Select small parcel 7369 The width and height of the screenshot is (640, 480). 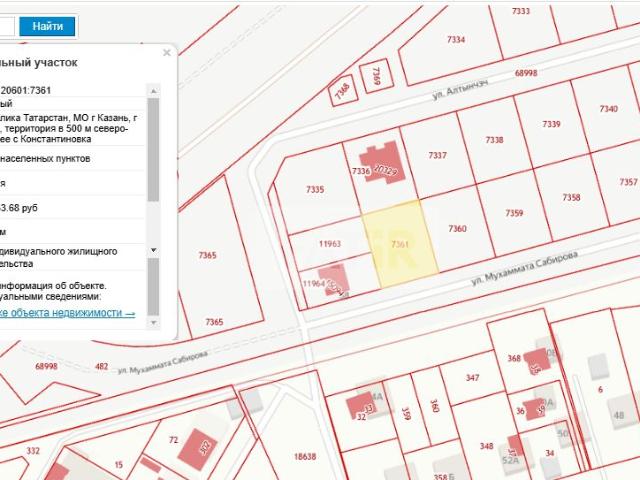click(376, 76)
